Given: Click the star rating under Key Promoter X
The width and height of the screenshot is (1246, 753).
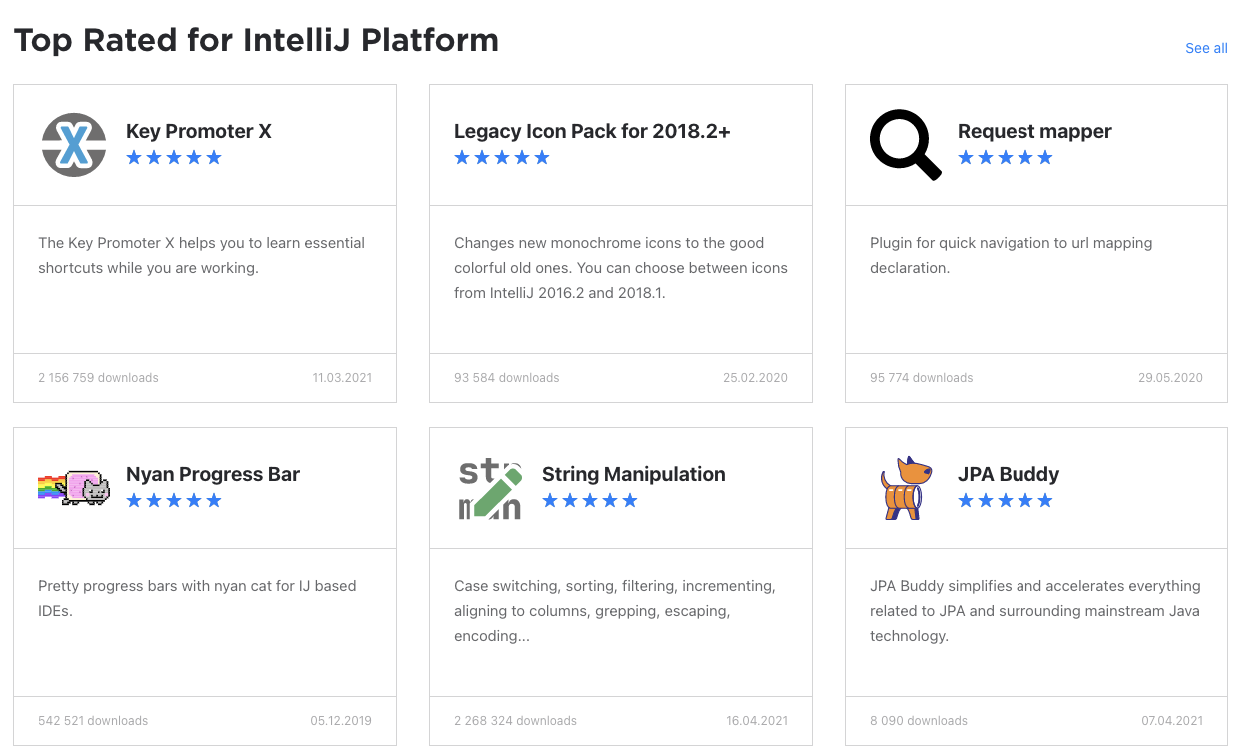Looking at the screenshot, I should click(x=174, y=157).
